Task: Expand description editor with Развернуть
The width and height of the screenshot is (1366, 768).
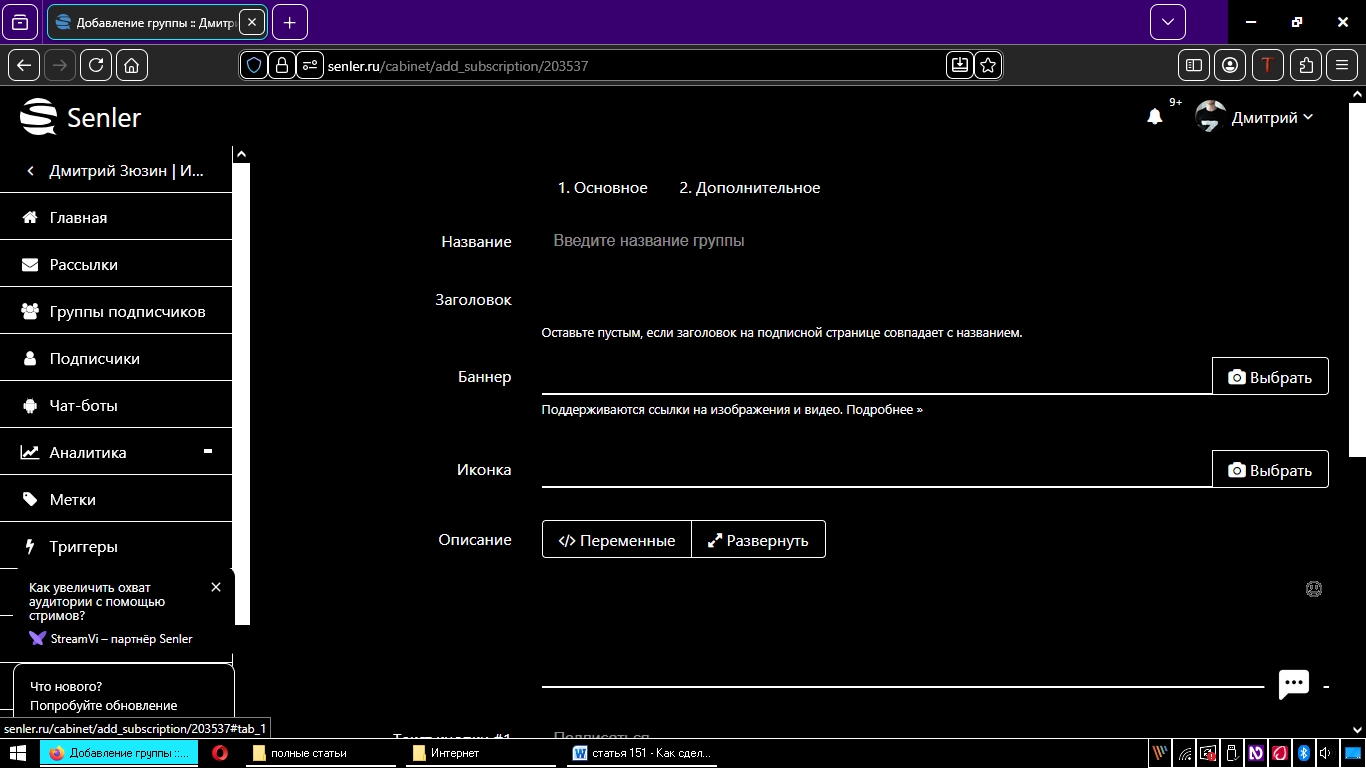Action: click(758, 540)
